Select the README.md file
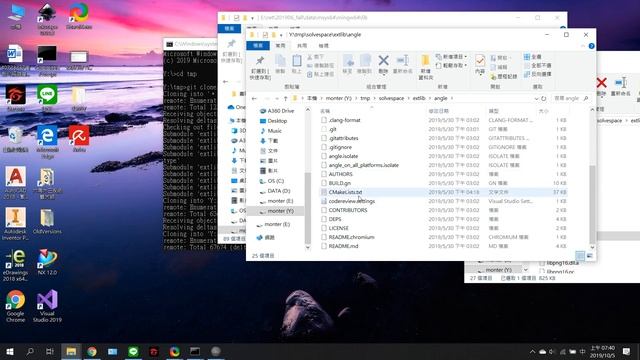 (343, 246)
